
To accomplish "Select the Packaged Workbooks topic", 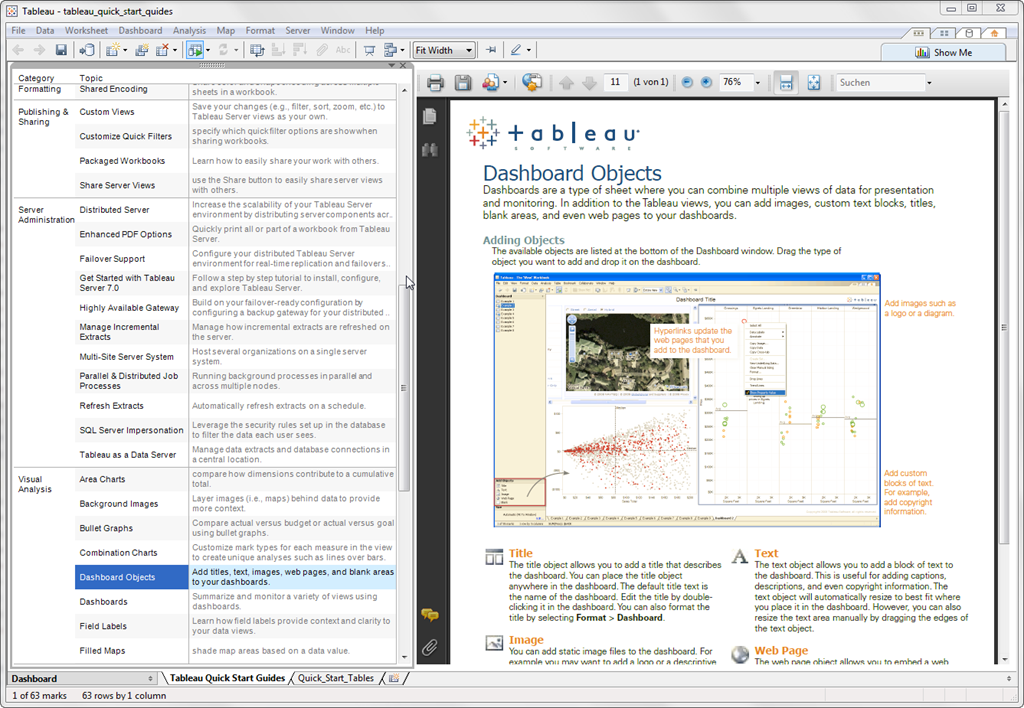I will click(x=122, y=161).
